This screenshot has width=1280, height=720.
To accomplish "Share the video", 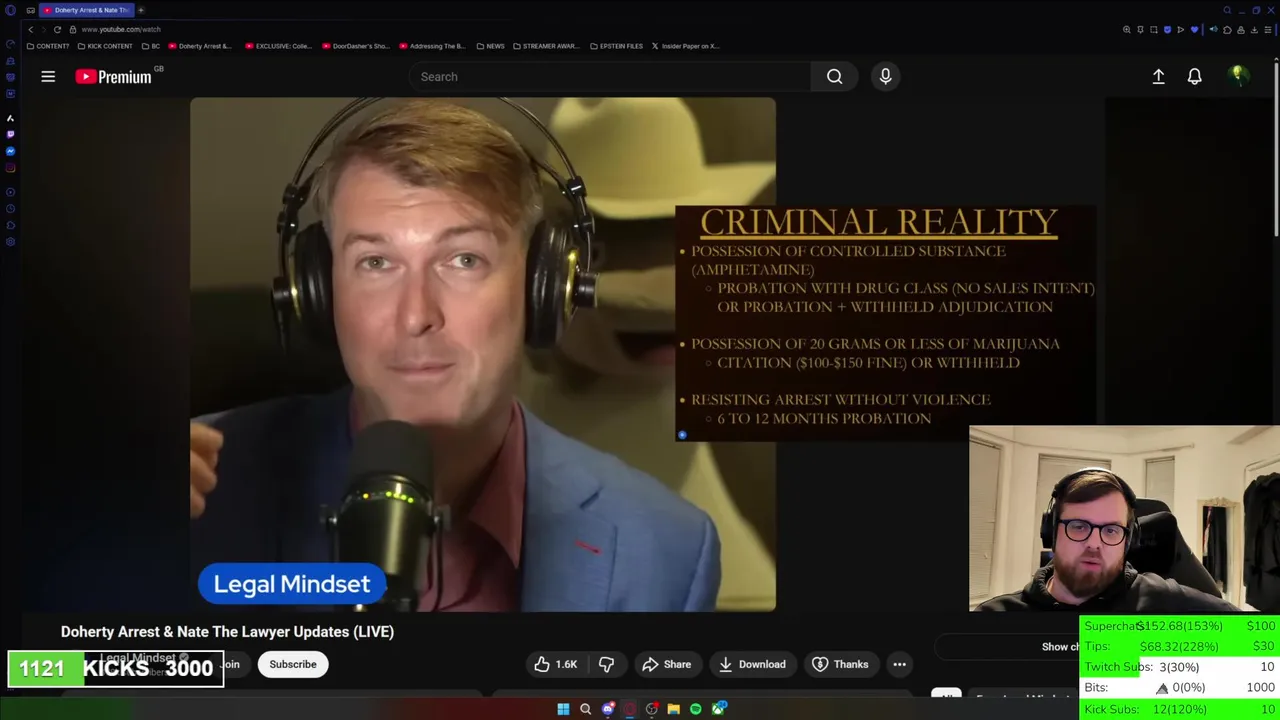I will tap(667, 664).
